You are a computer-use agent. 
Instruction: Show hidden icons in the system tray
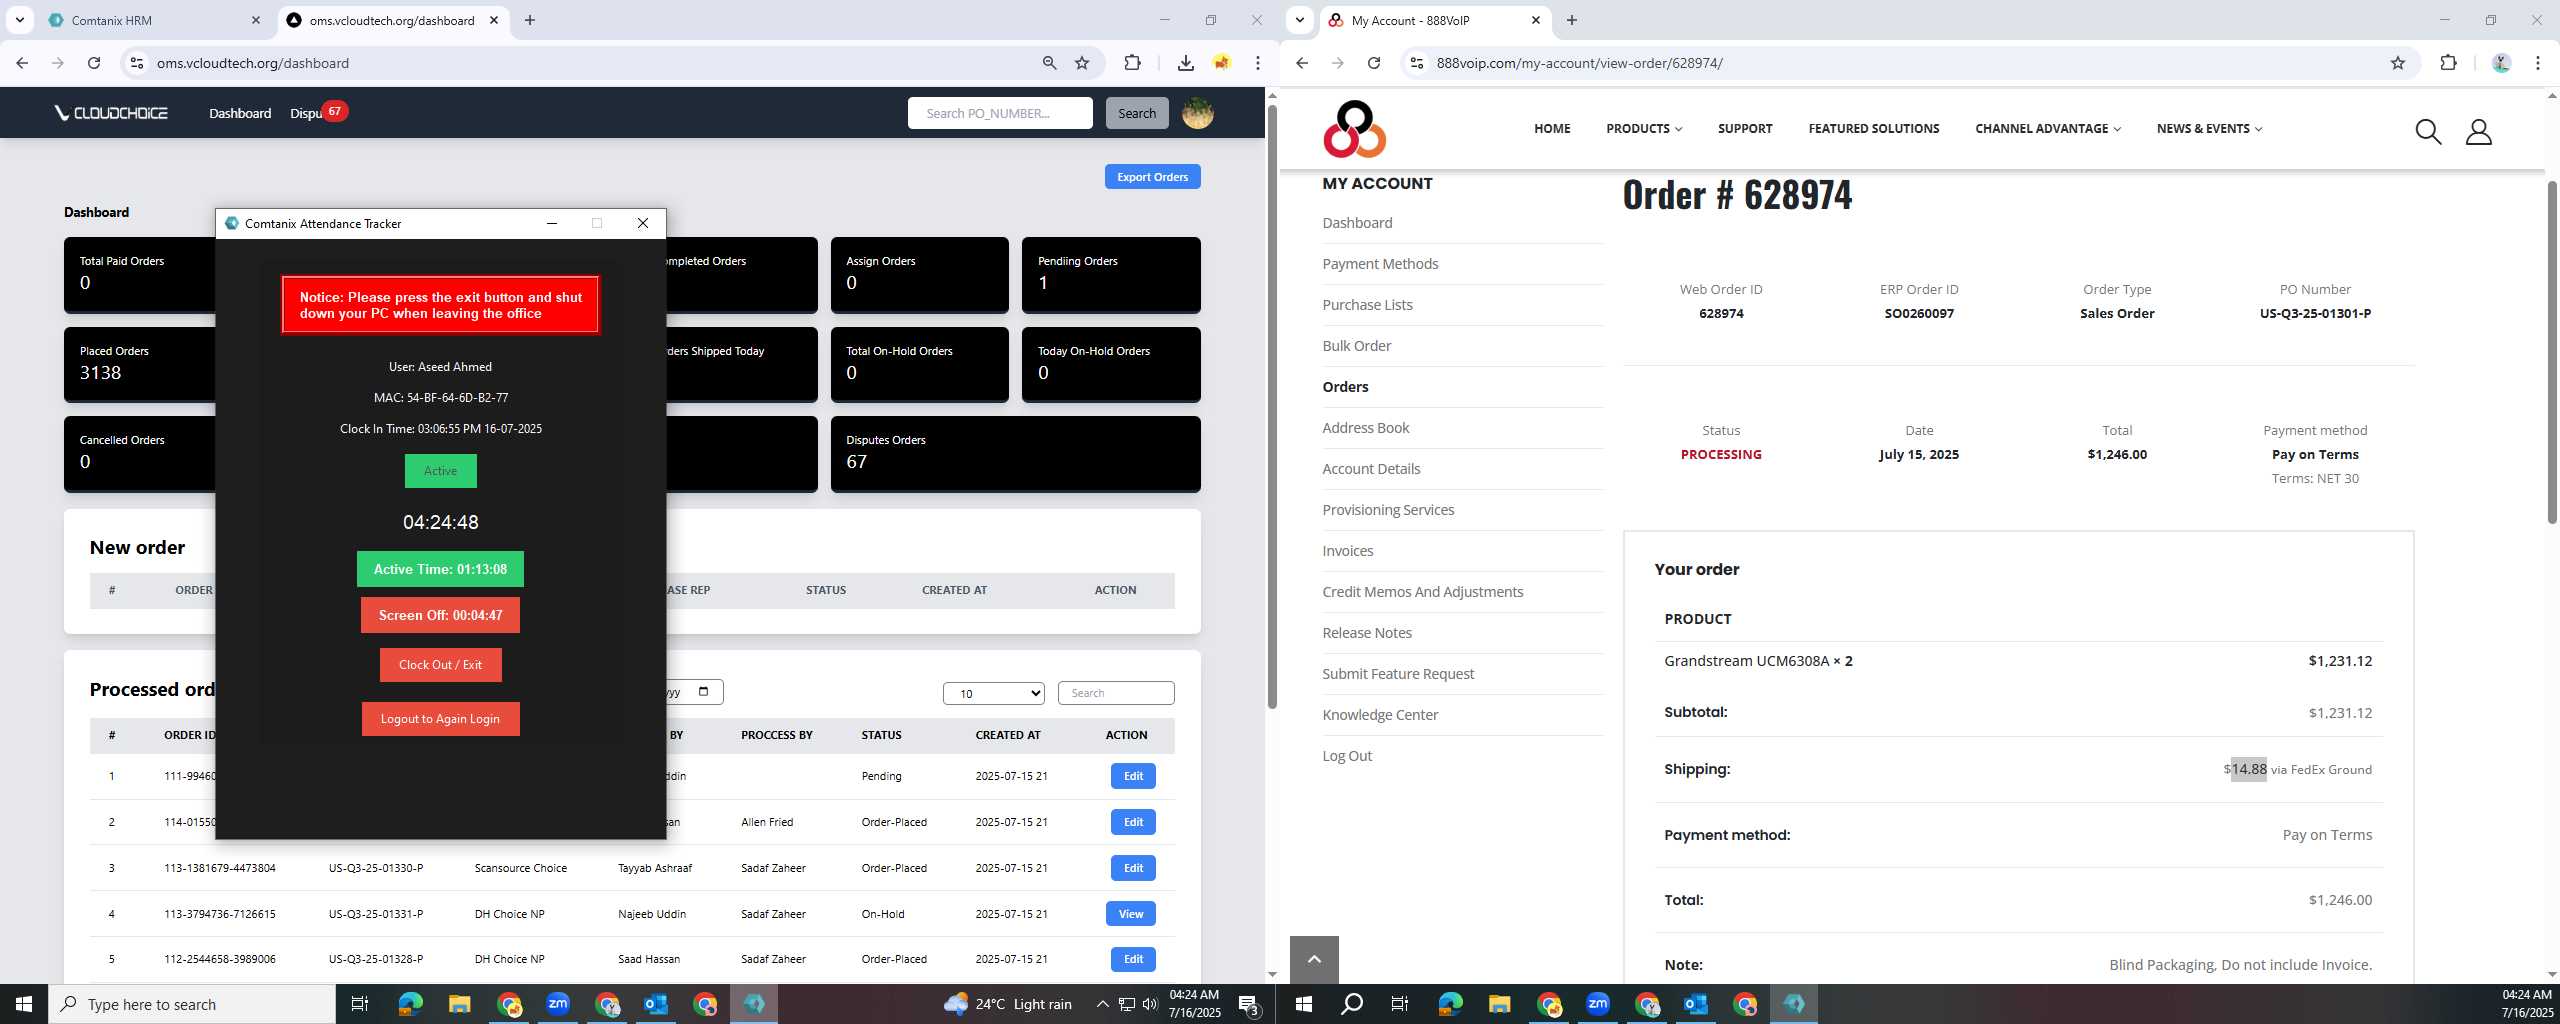pos(1102,1004)
